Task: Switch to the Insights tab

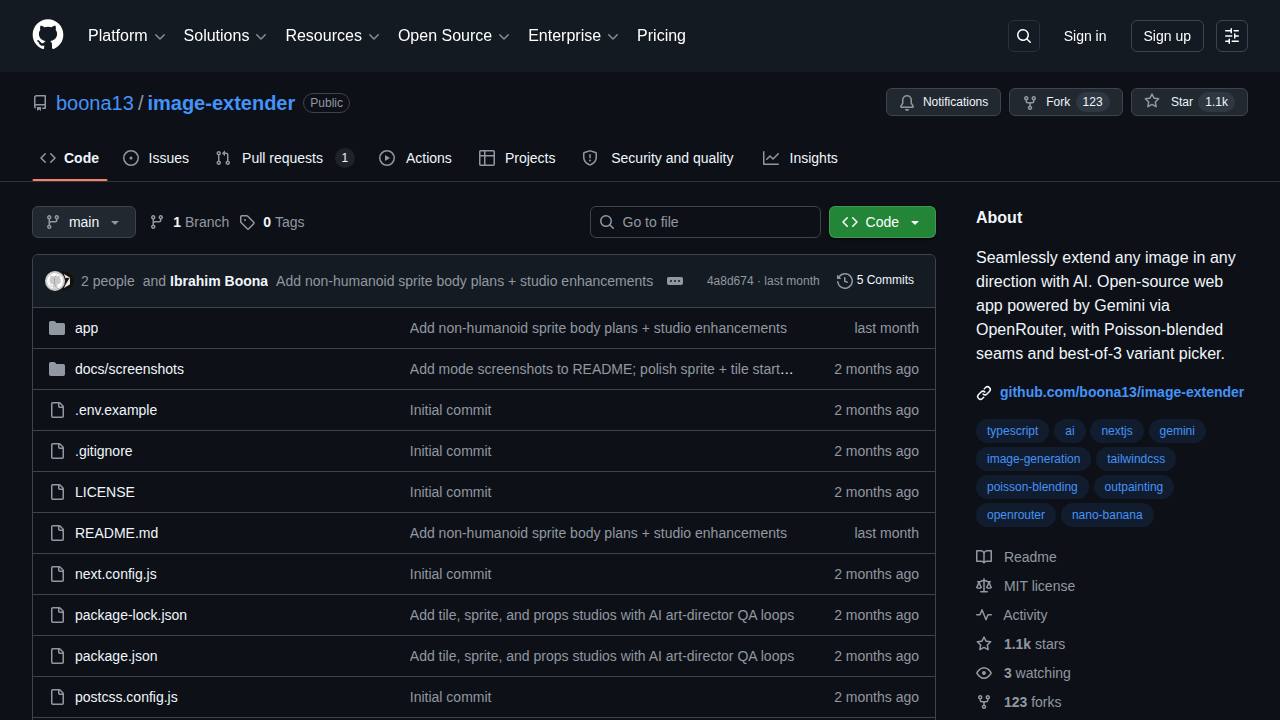Action: (x=800, y=158)
